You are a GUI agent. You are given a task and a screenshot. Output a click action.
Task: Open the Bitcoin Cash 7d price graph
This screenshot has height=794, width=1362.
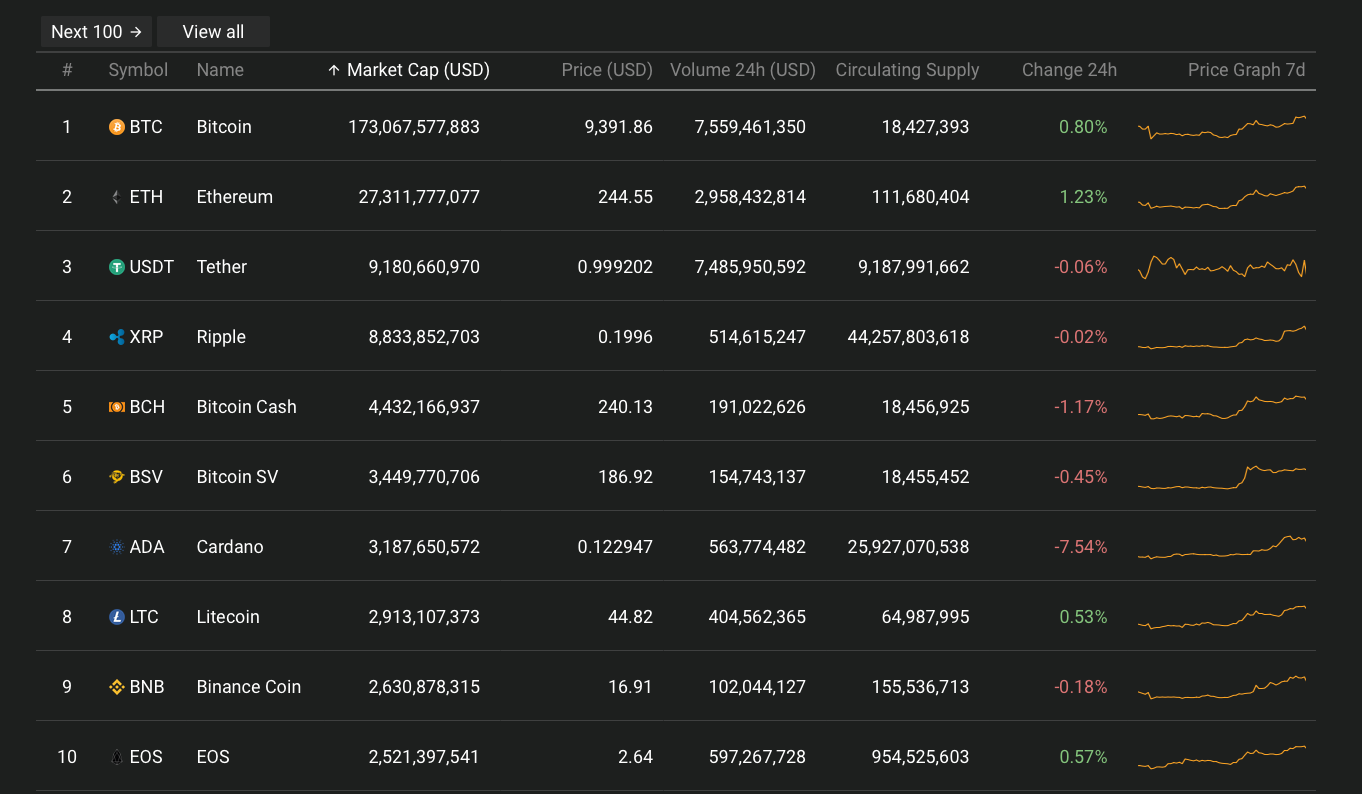1222,407
